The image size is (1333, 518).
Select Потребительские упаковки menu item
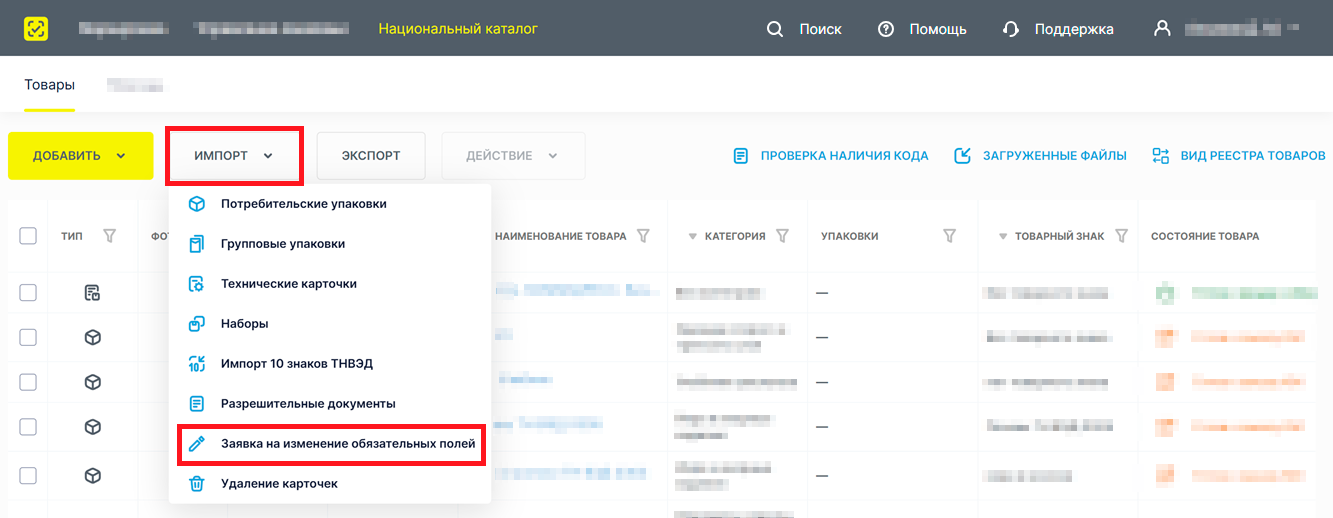click(330, 204)
